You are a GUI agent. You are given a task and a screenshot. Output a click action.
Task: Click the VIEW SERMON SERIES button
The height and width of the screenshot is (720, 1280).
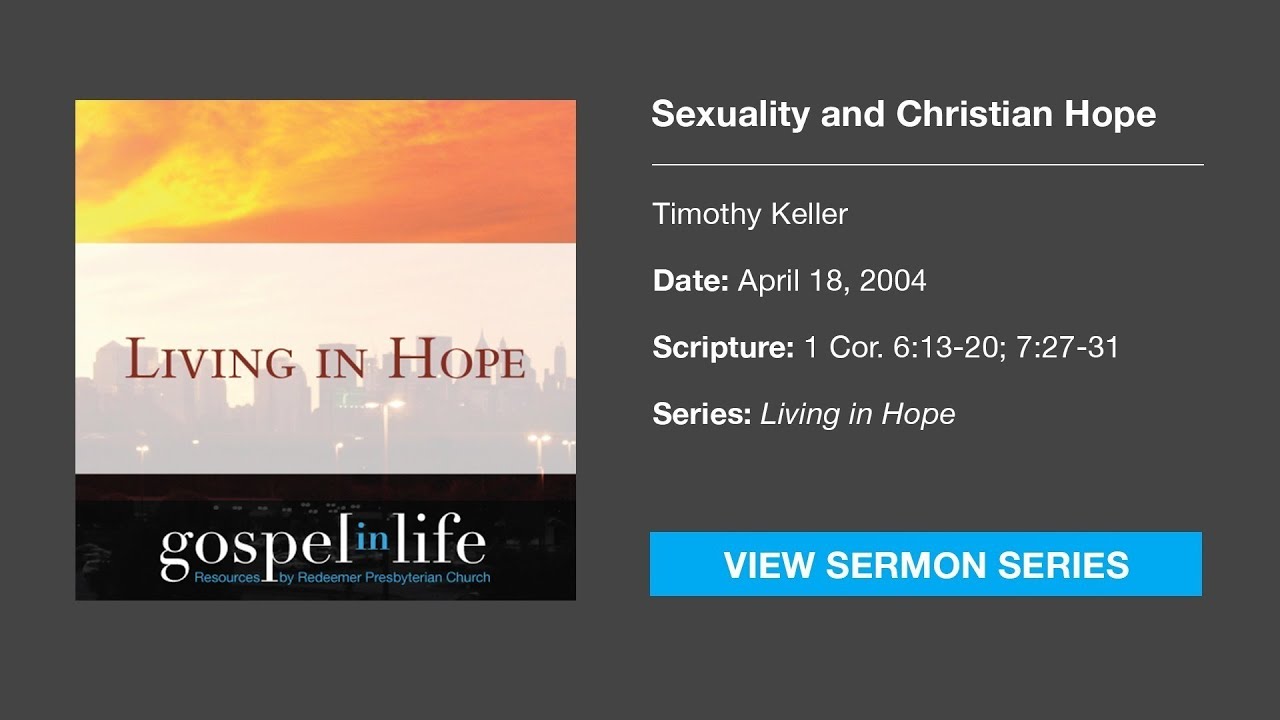click(925, 564)
